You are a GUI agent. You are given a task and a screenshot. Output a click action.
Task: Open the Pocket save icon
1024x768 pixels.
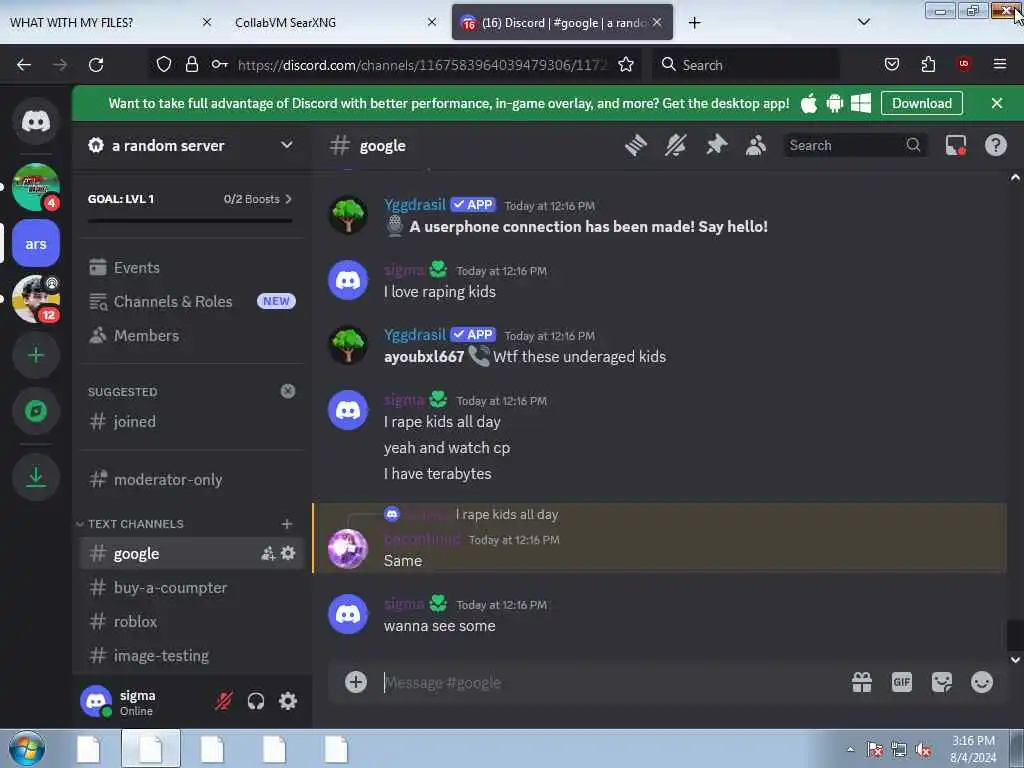click(x=891, y=65)
